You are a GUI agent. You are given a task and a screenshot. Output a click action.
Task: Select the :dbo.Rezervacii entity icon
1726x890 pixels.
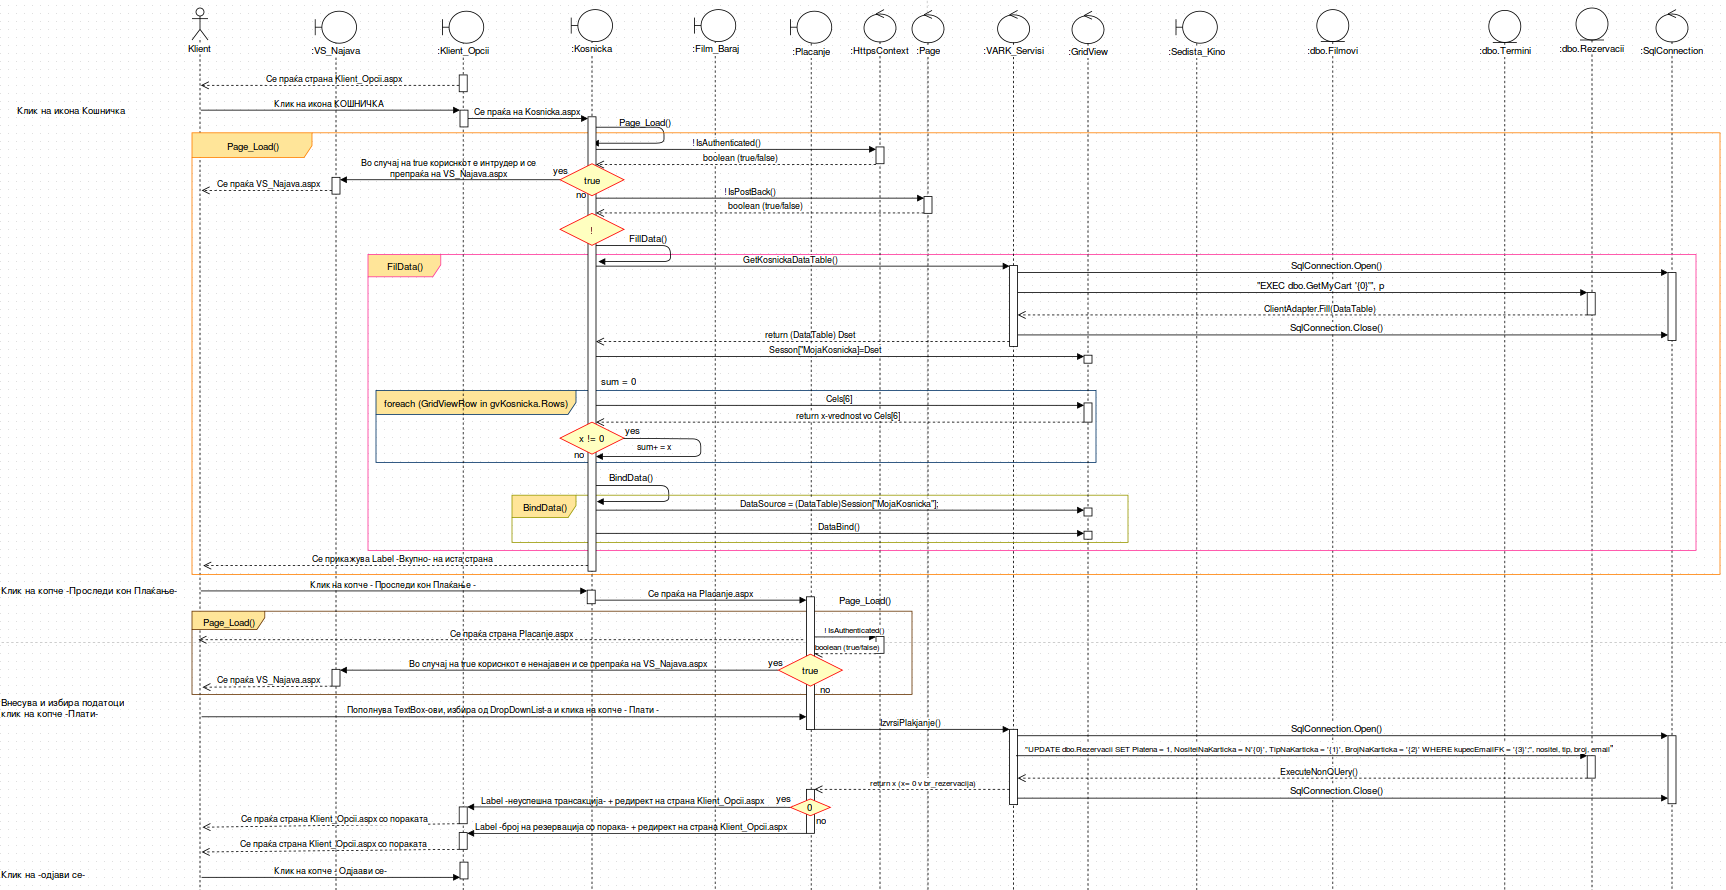click(x=1592, y=24)
